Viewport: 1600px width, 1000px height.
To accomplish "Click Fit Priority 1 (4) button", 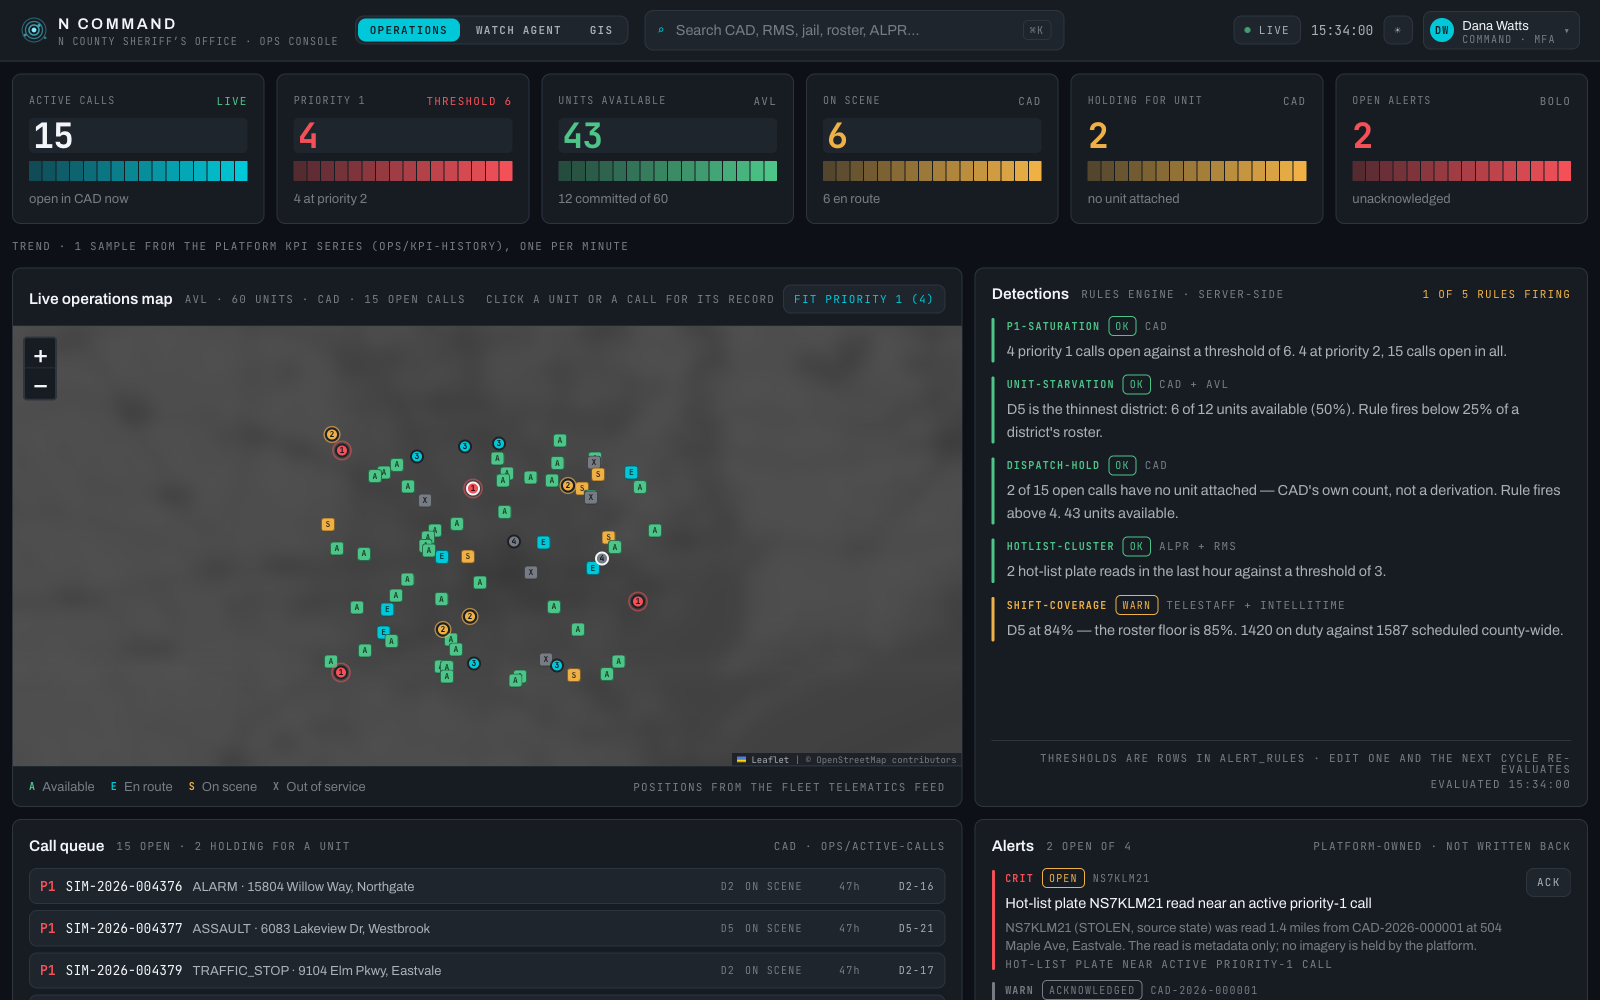I will 864,299.
